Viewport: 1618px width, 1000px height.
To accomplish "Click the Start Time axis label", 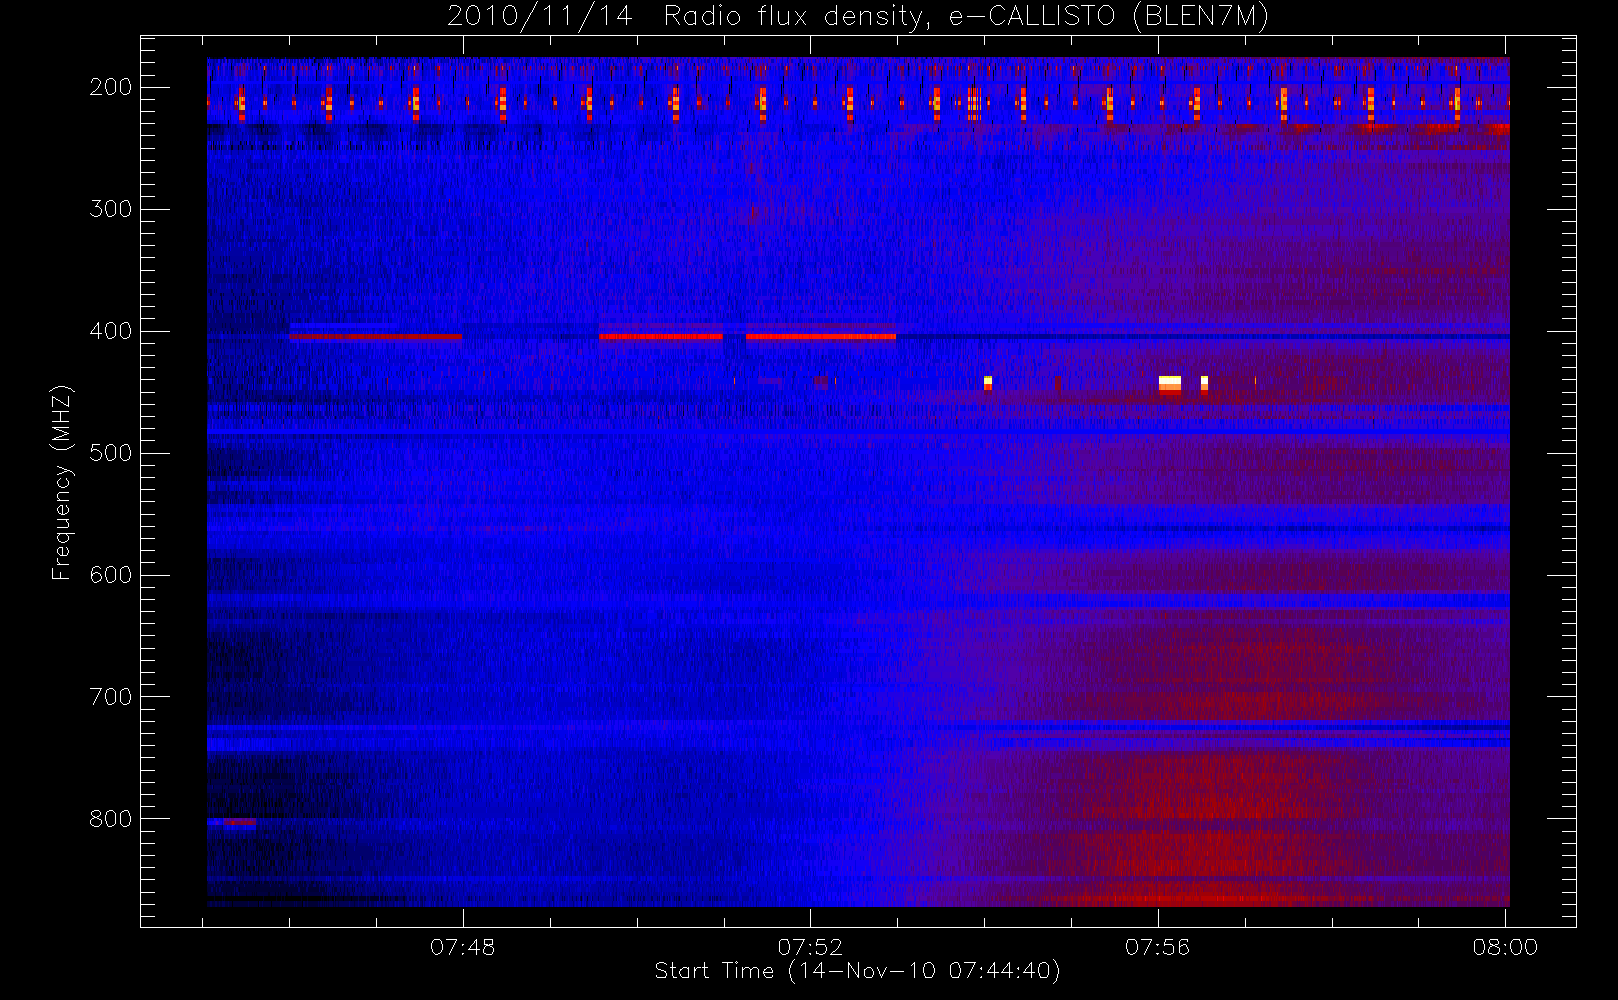I will click(857, 971).
